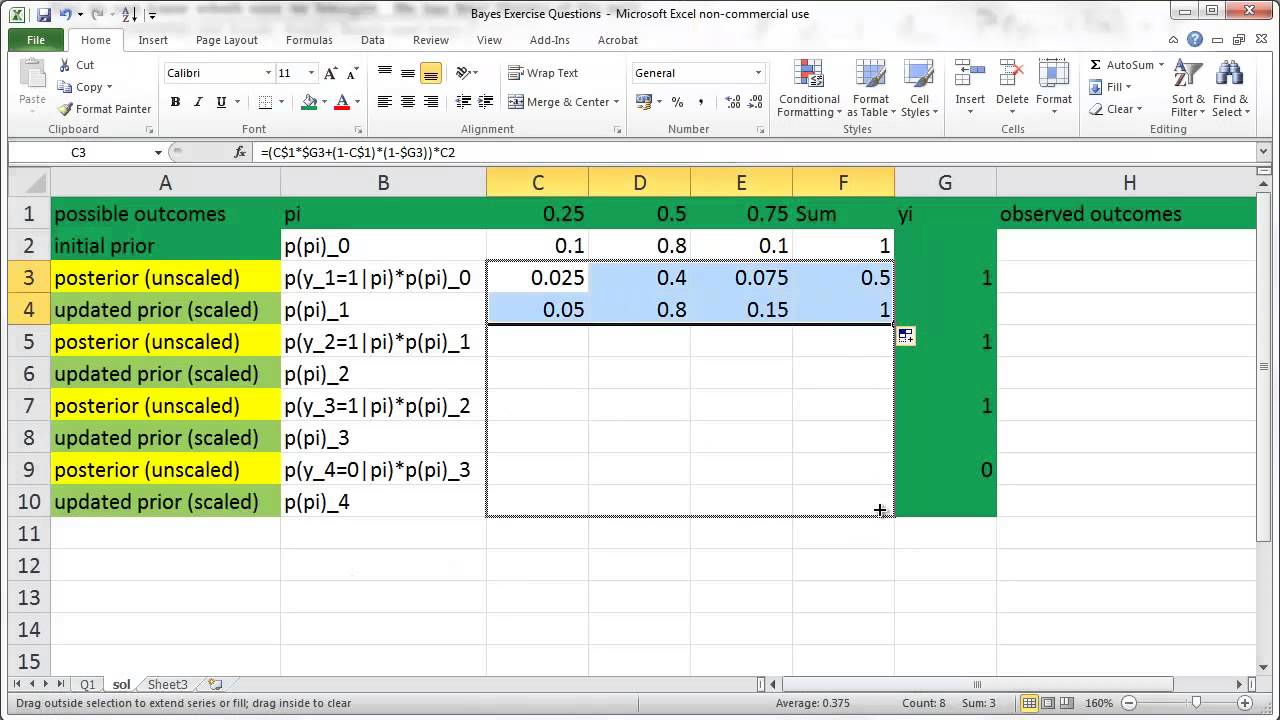Click the Comma Style icon
Screen dimensions: 1280x720
point(700,101)
